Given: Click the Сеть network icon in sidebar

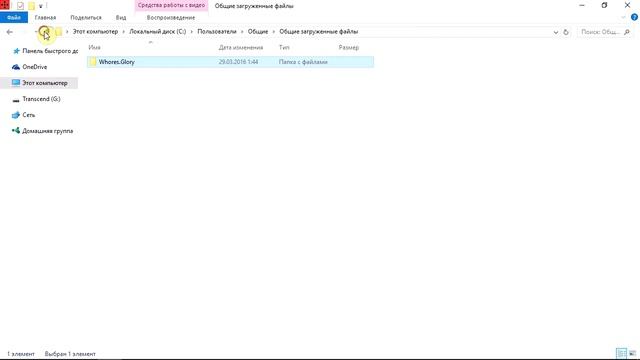Looking at the screenshot, I should (x=16, y=115).
